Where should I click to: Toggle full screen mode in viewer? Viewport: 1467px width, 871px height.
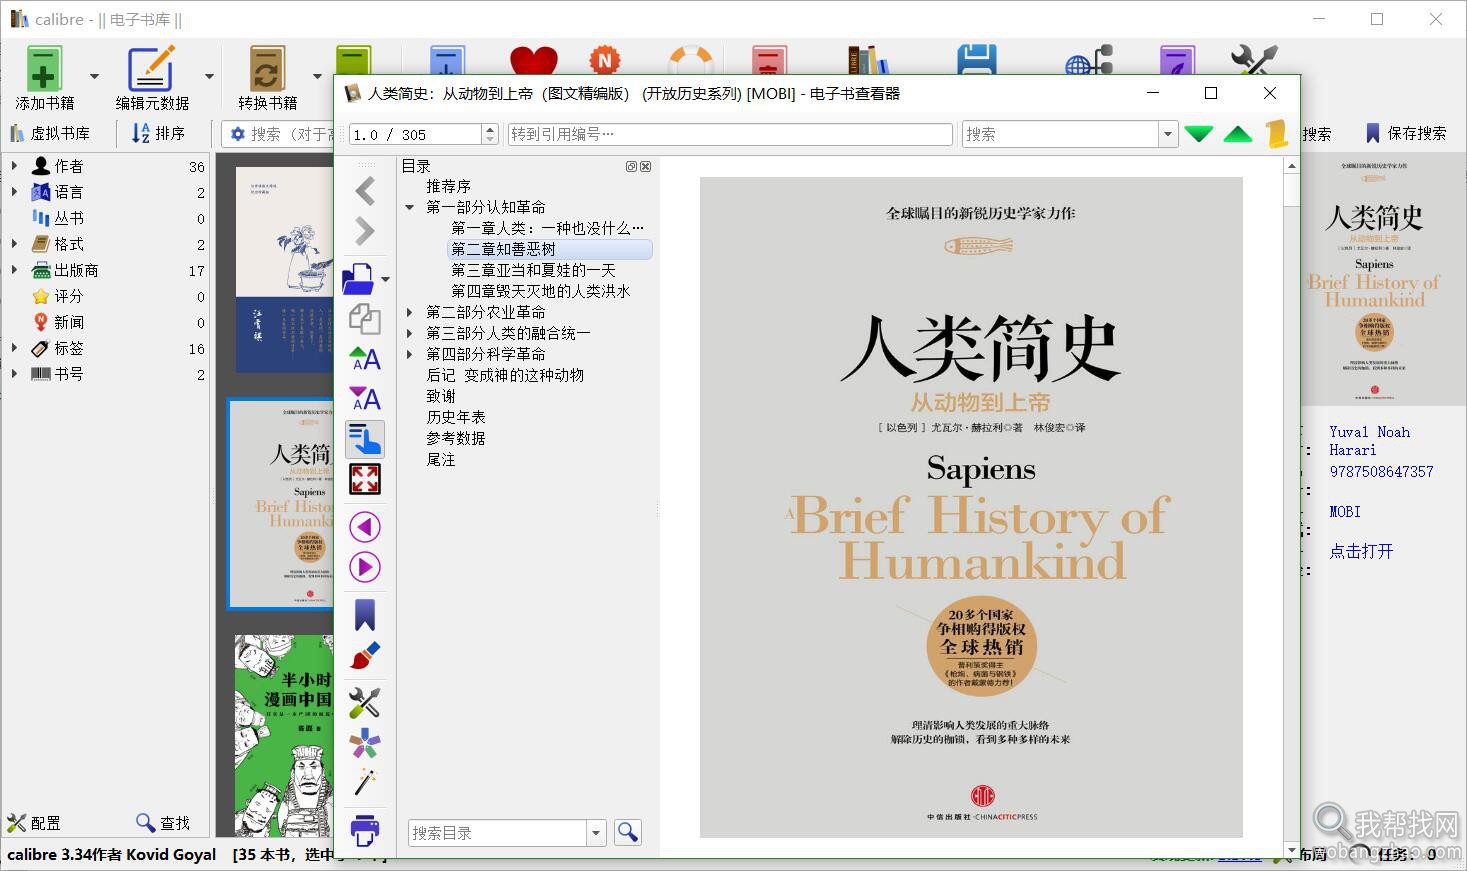click(x=365, y=479)
